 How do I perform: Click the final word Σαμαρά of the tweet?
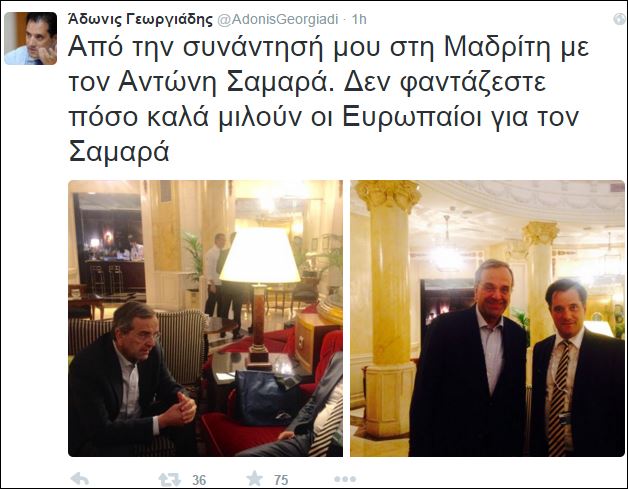point(119,152)
